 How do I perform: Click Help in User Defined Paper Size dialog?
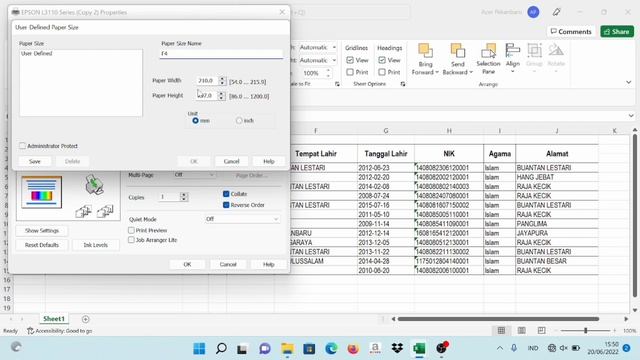269,161
